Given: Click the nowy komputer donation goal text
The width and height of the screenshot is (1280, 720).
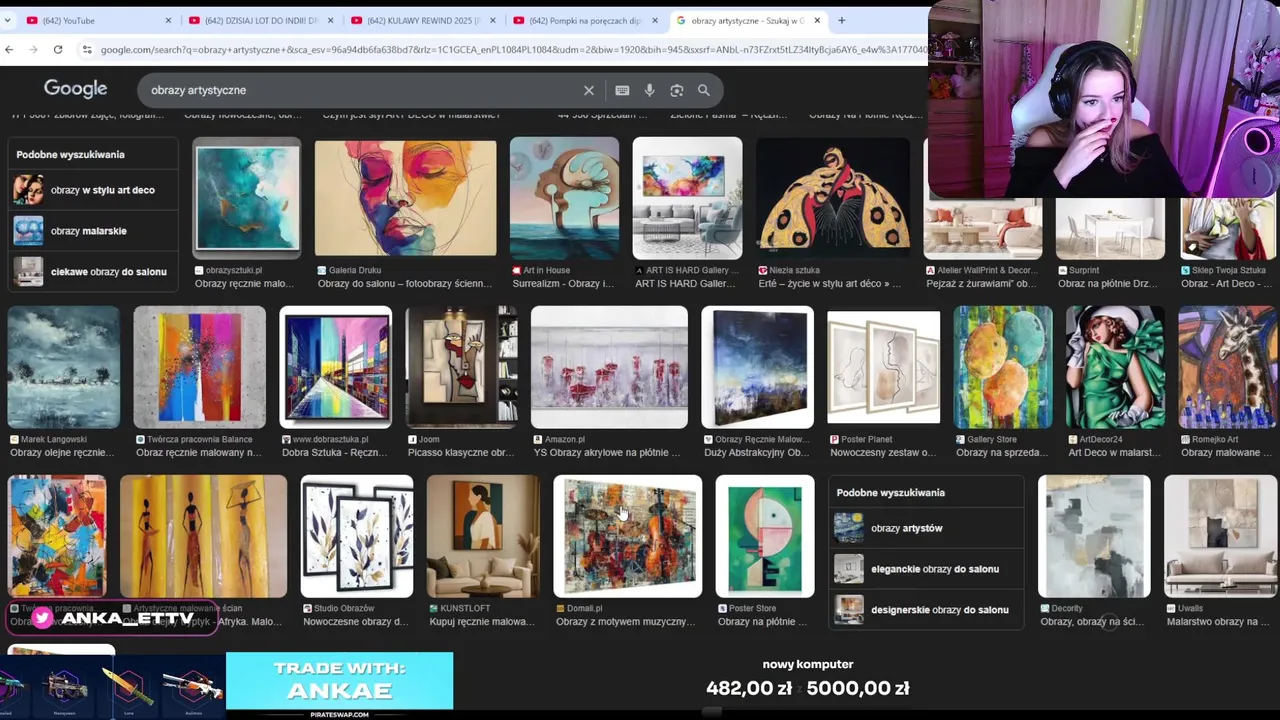Looking at the screenshot, I should [x=808, y=664].
